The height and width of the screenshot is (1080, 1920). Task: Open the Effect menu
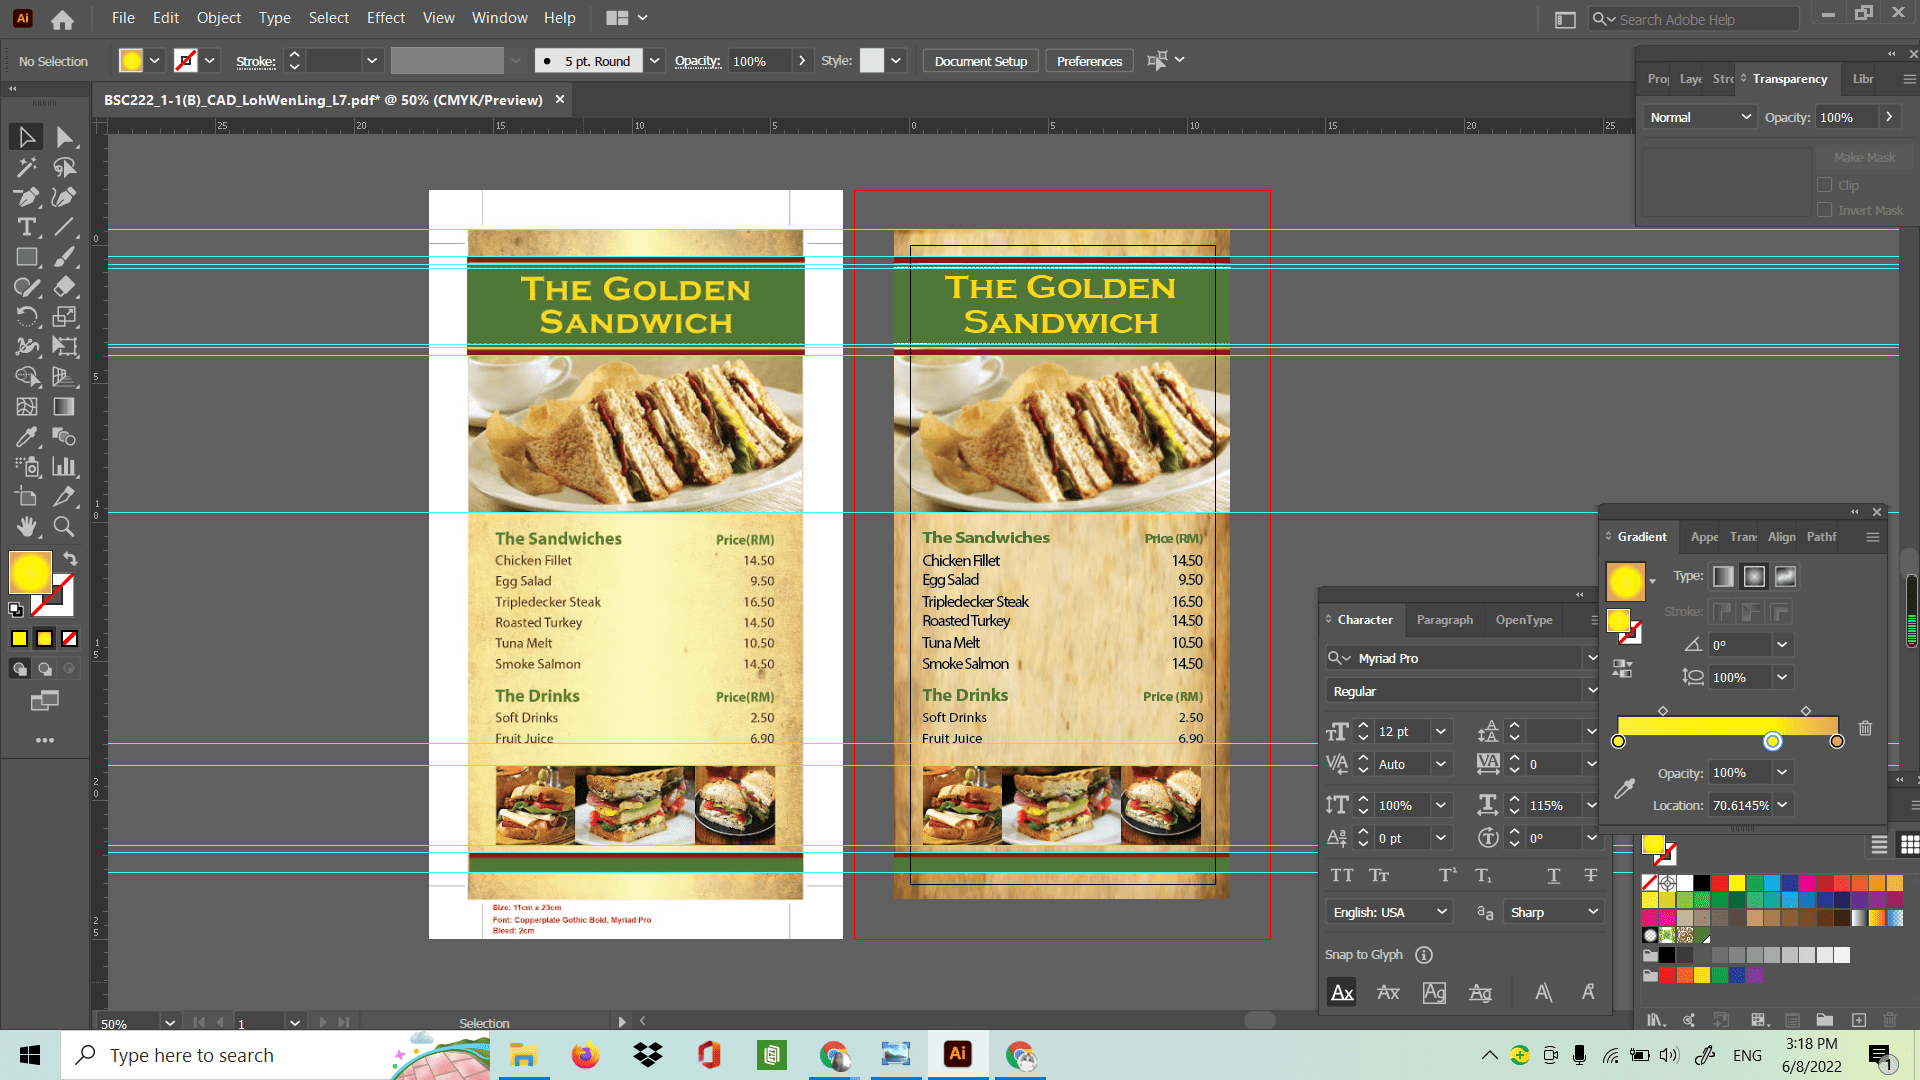(385, 18)
